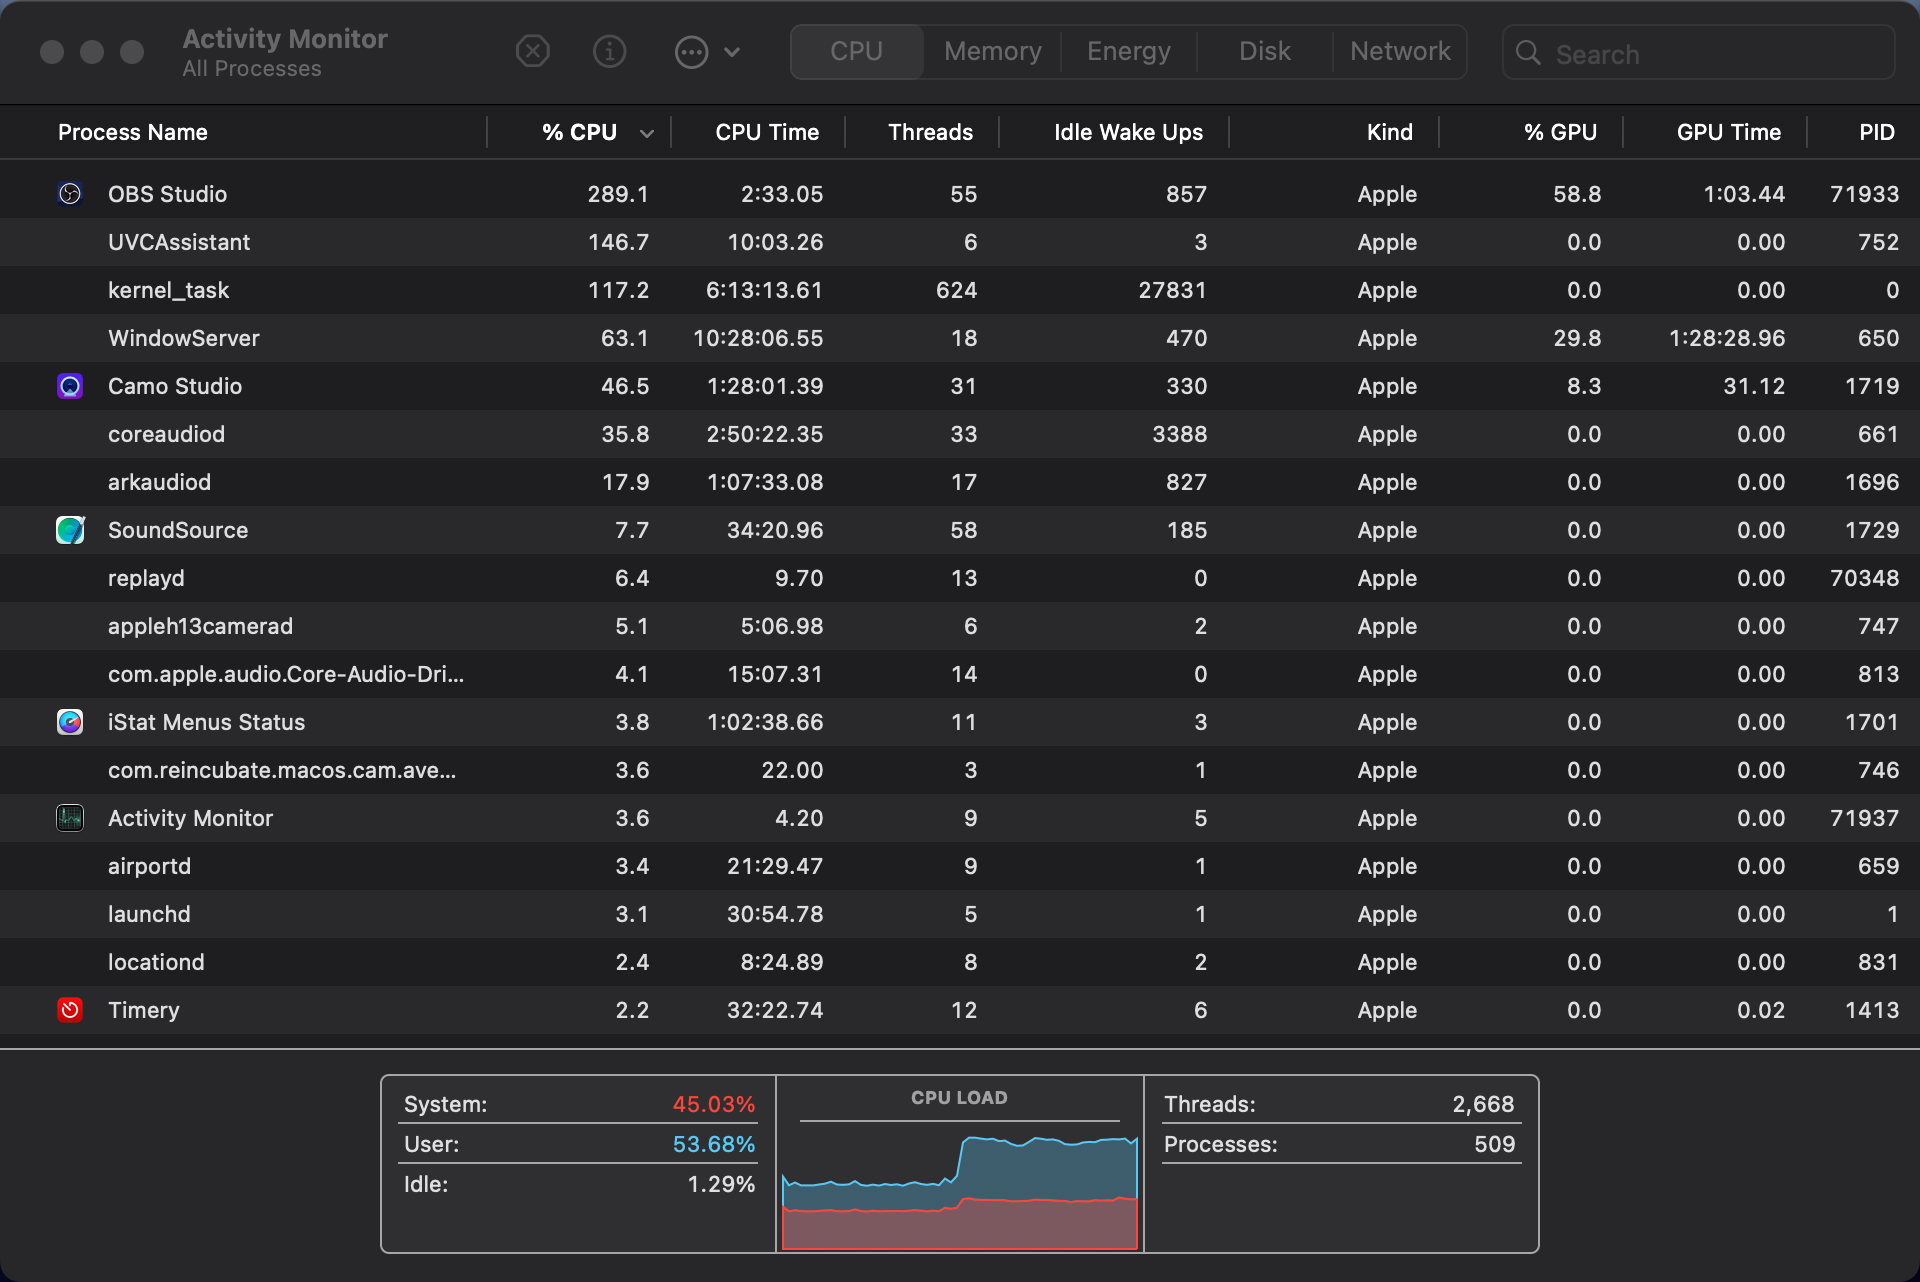Open the More Options ellipsis dropdown
This screenshot has width=1920, height=1282.
point(707,51)
